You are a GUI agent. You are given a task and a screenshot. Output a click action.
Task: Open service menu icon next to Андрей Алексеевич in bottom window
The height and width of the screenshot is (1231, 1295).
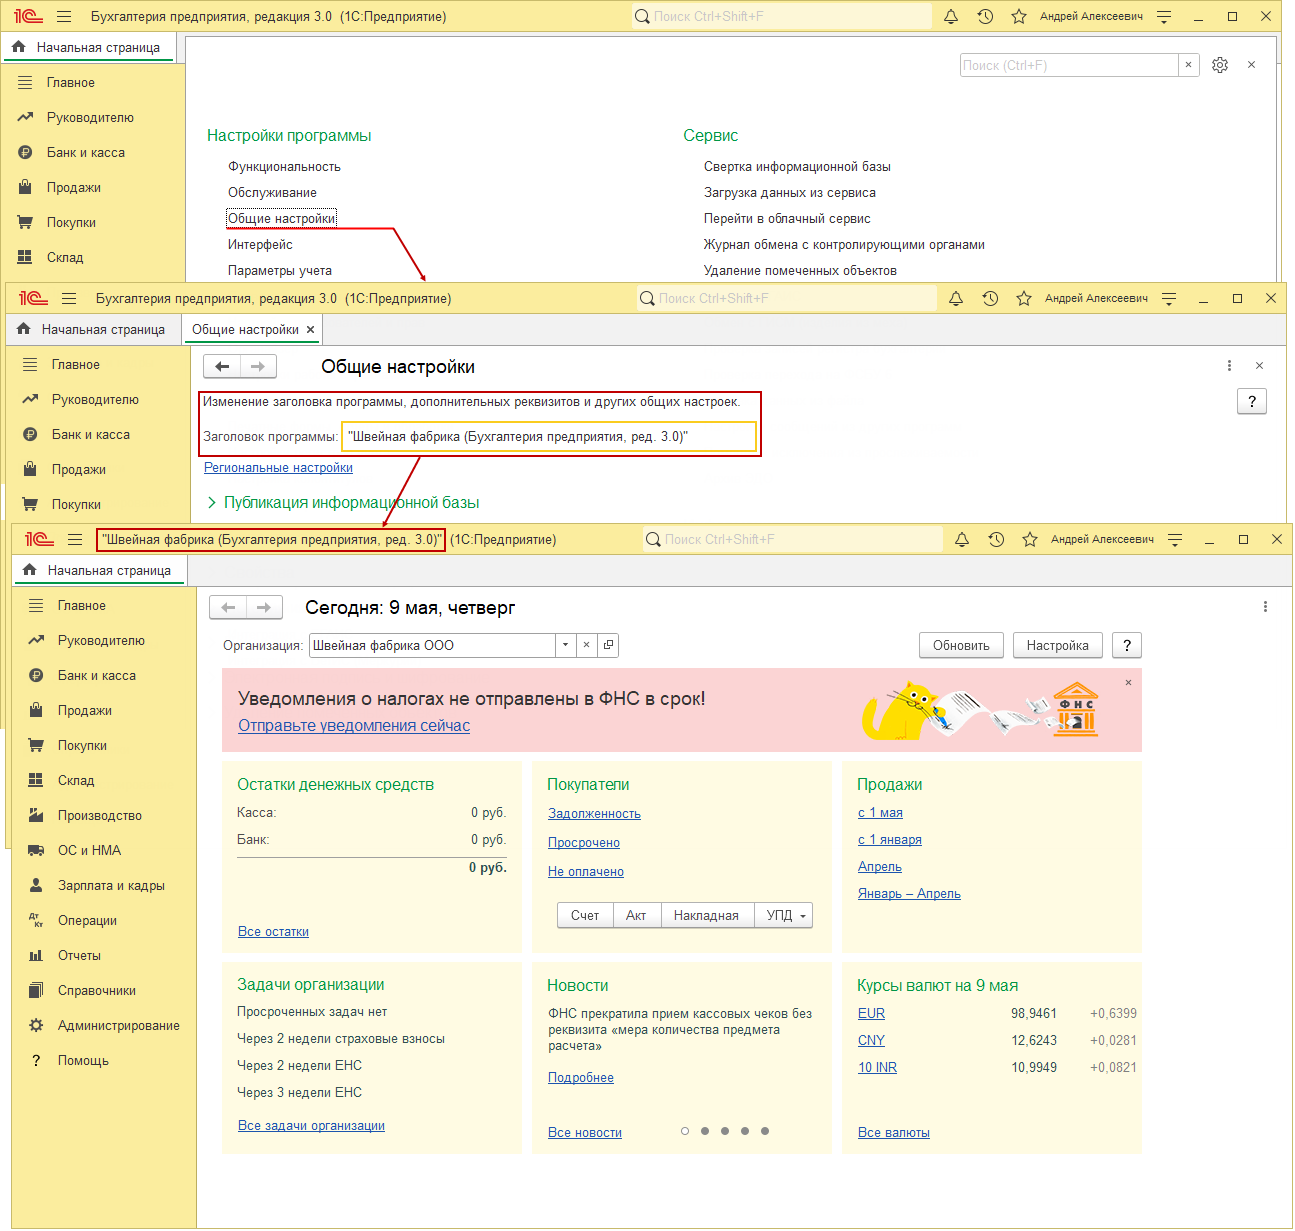click(1175, 539)
